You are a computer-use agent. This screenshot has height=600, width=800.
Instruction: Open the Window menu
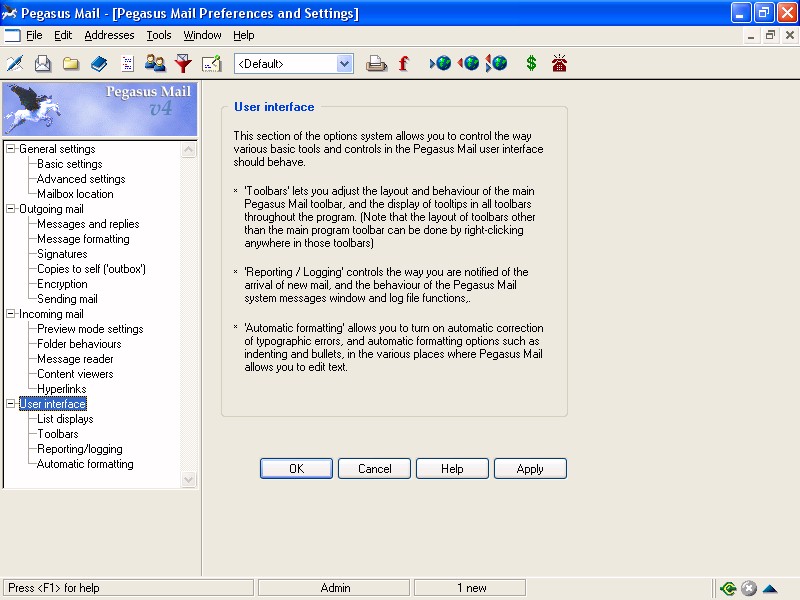202,35
